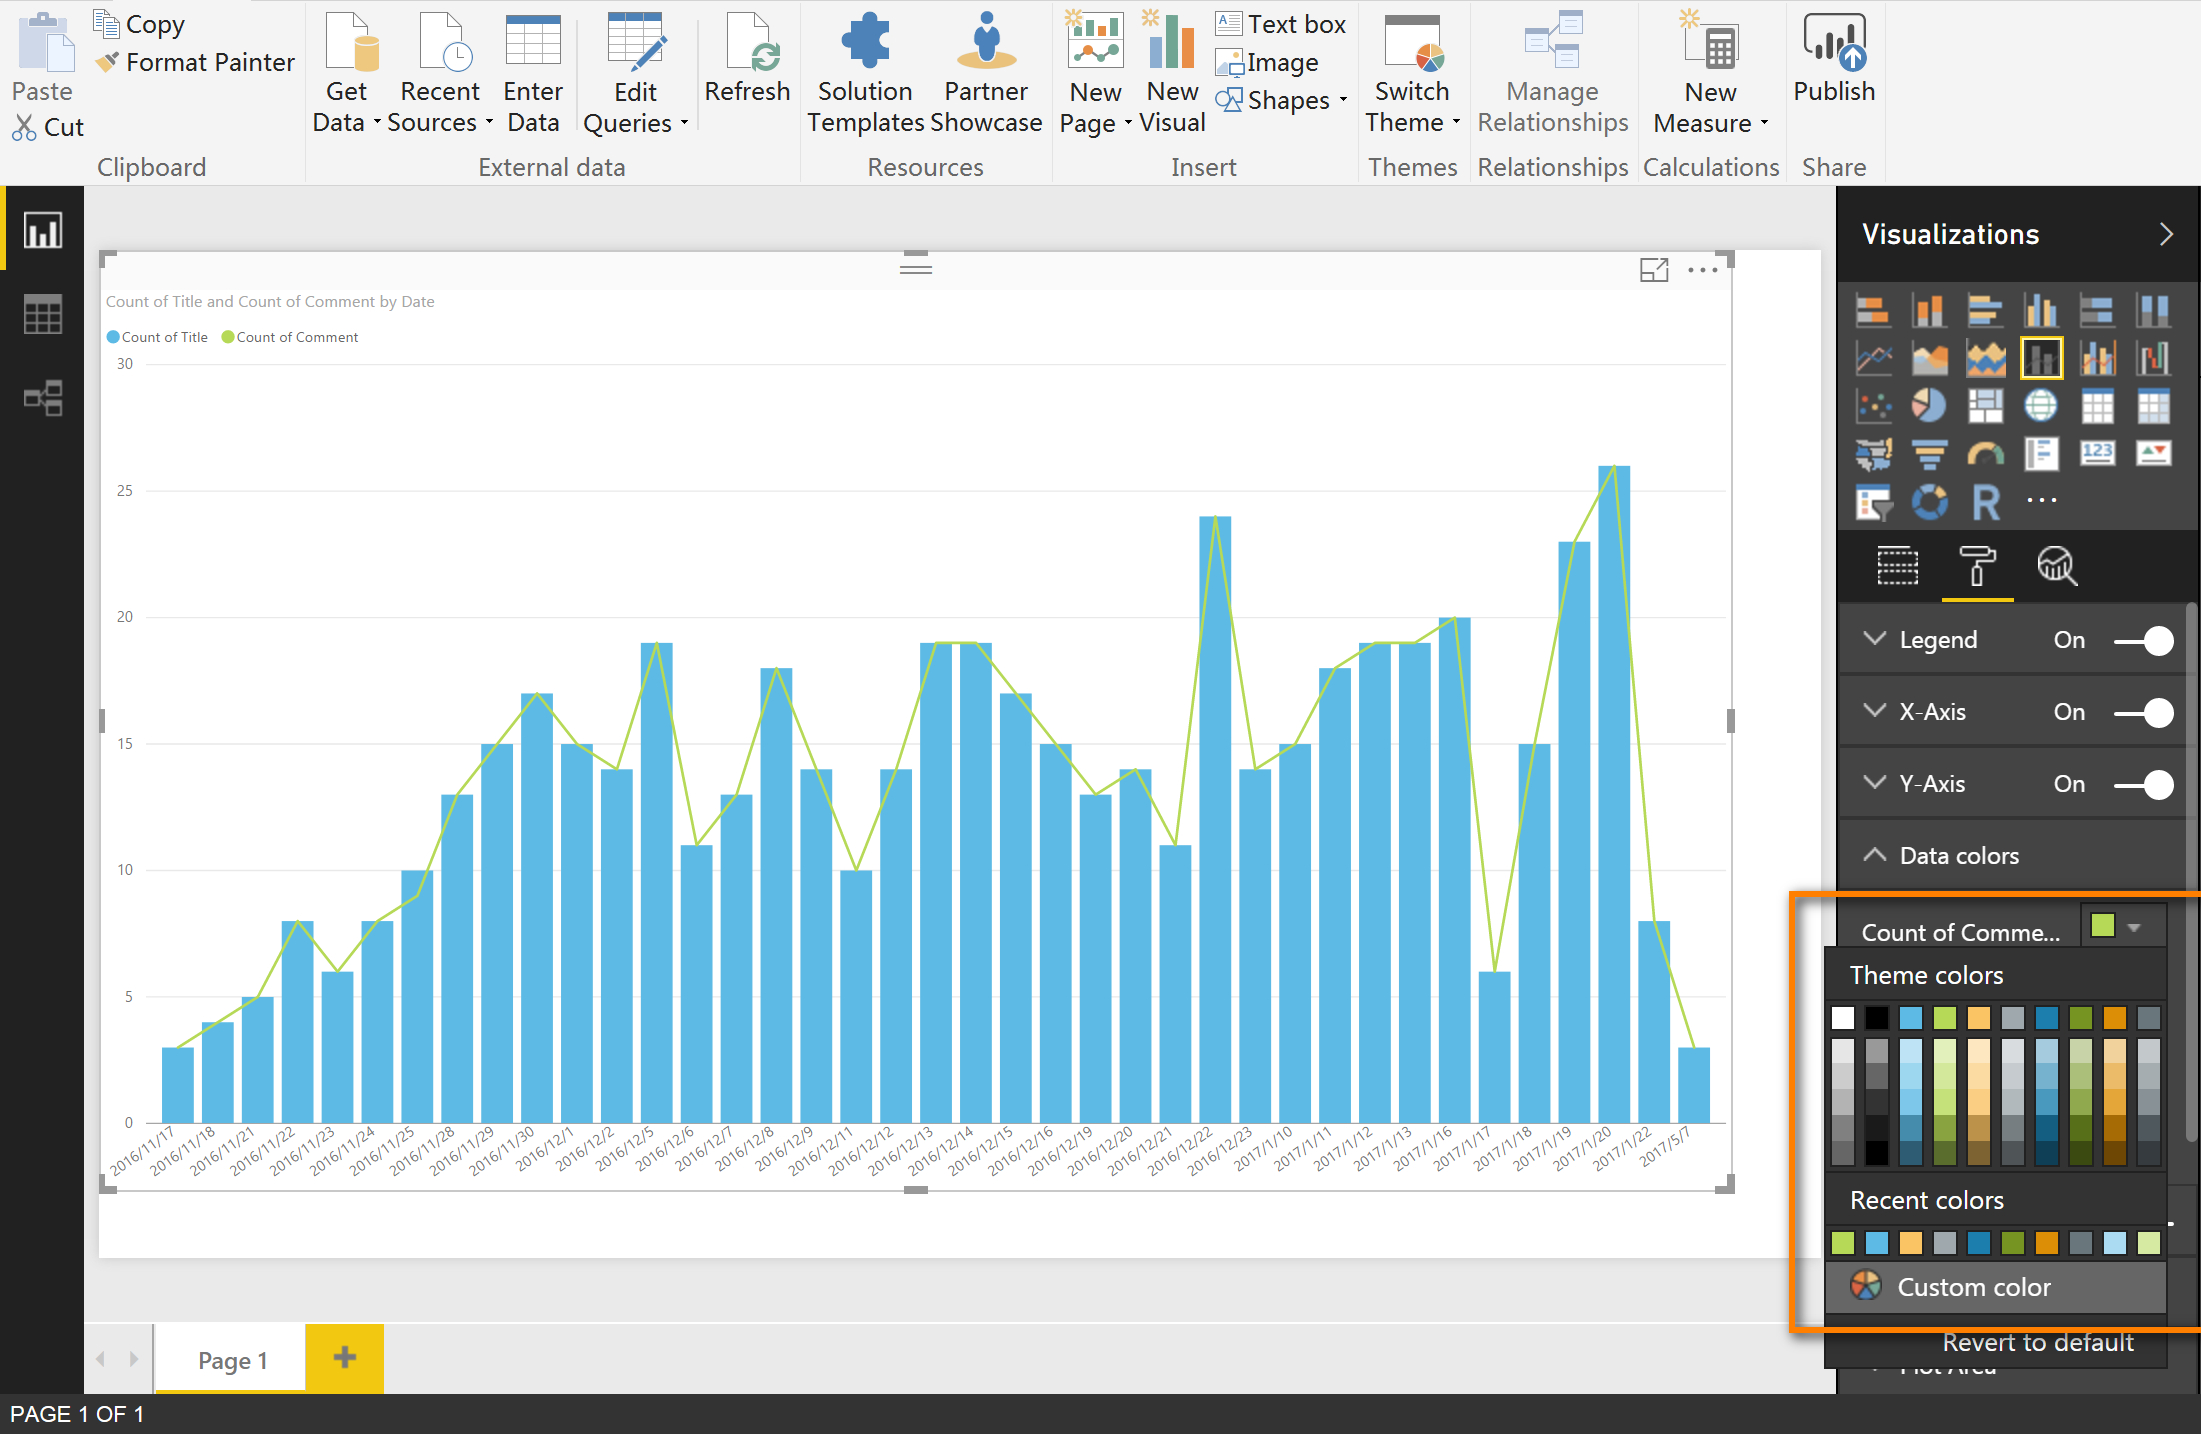Toggle the Y-Axis switch off
The width and height of the screenshot is (2201, 1434).
[x=2144, y=784]
